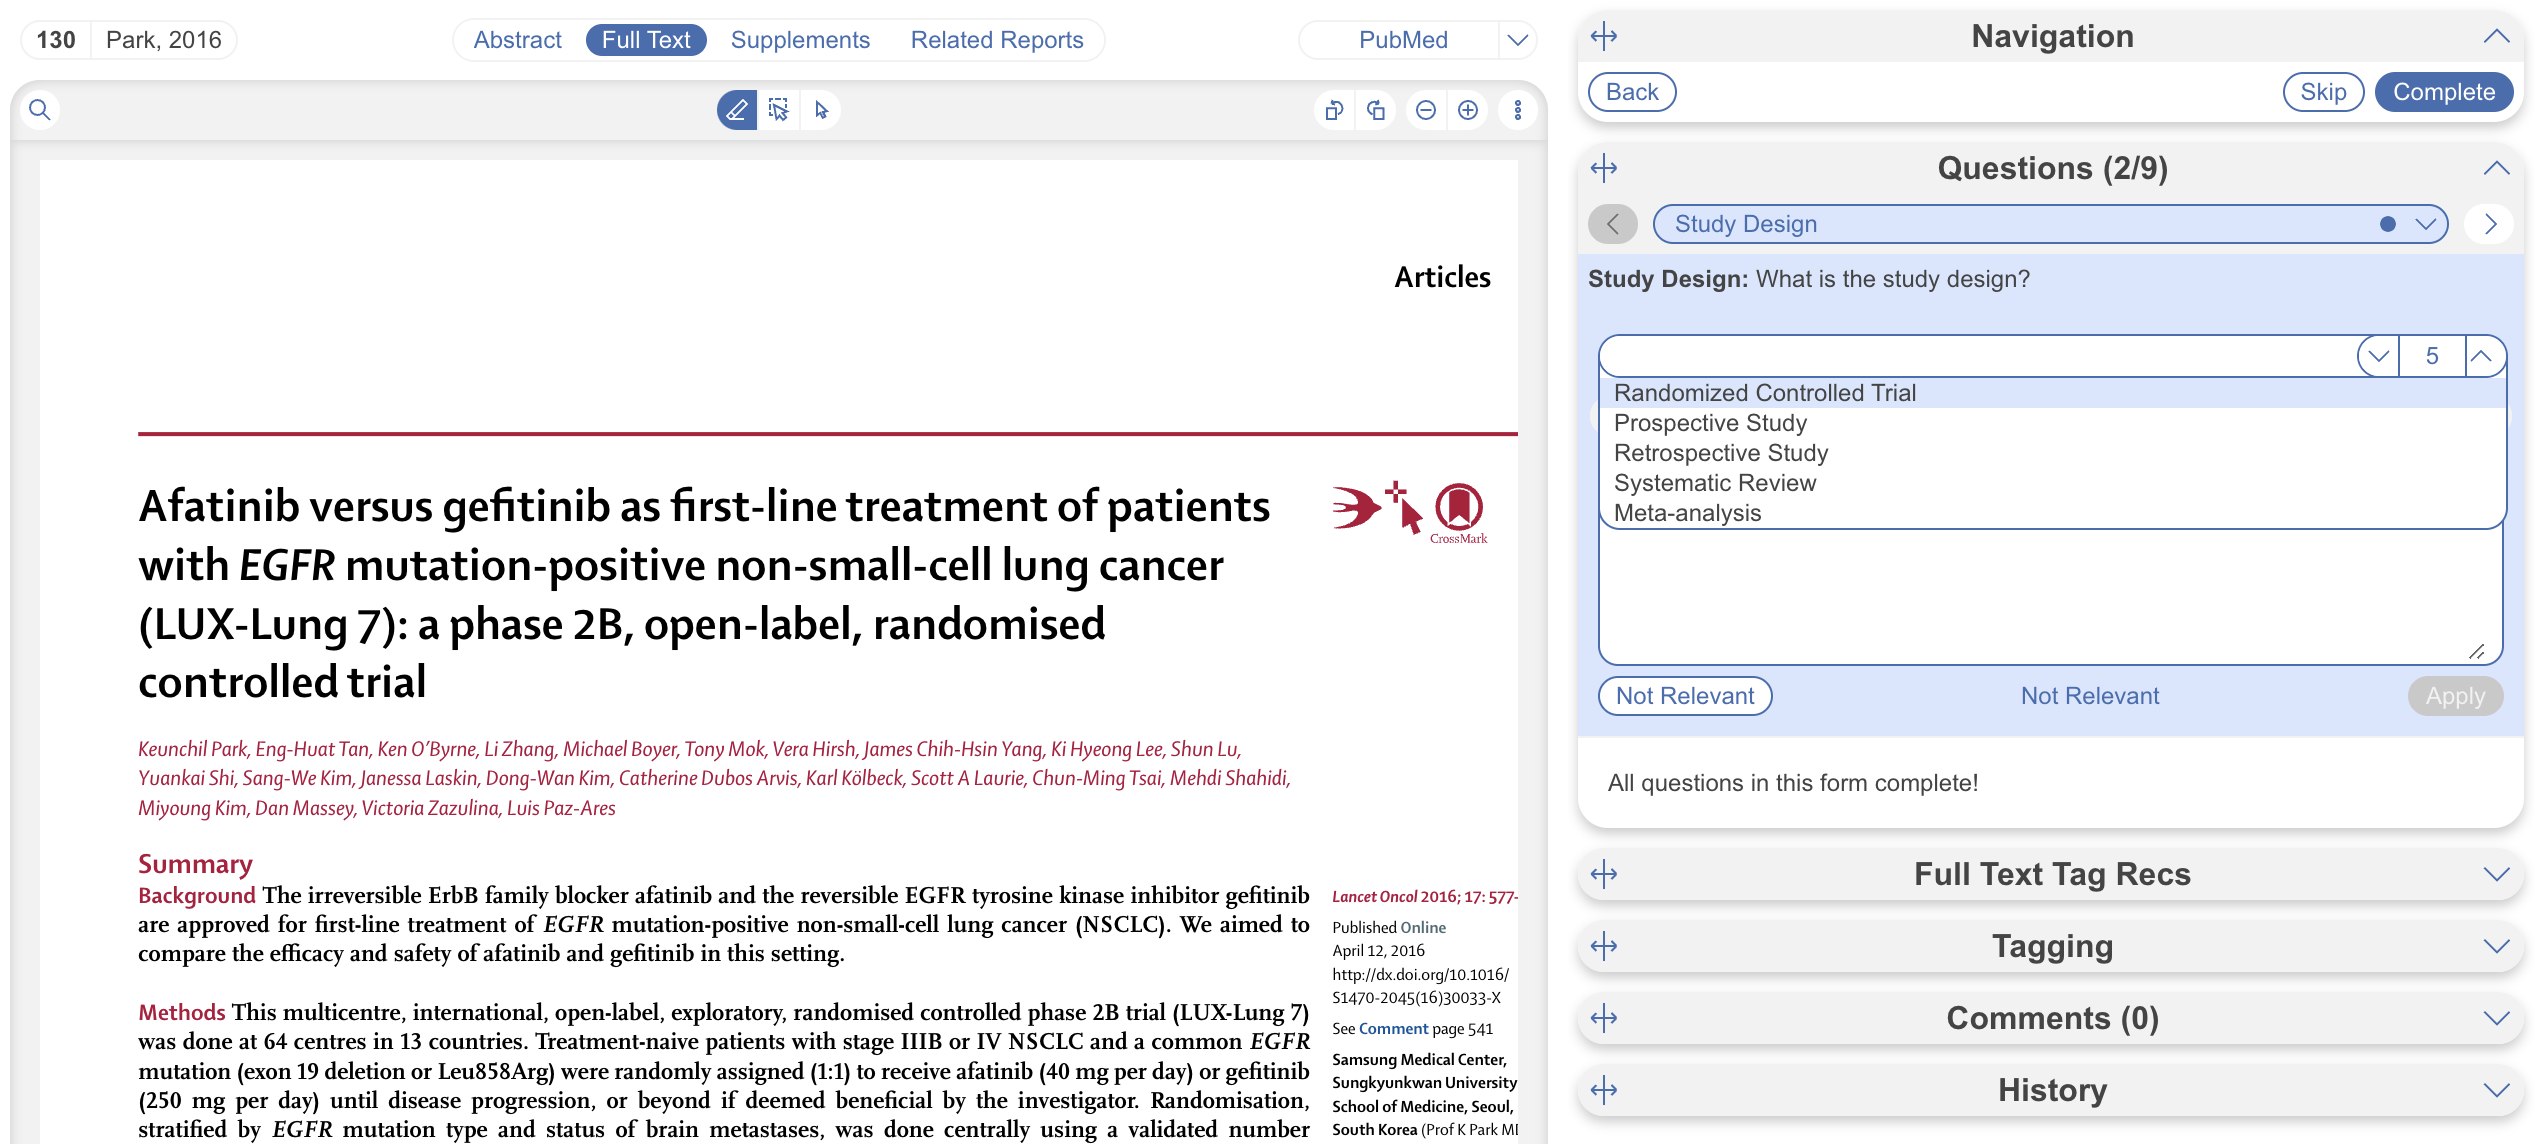The image size is (2546, 1144).
Task: Open the PDF viewer more options menu
Action: (x=1518, y=110)
